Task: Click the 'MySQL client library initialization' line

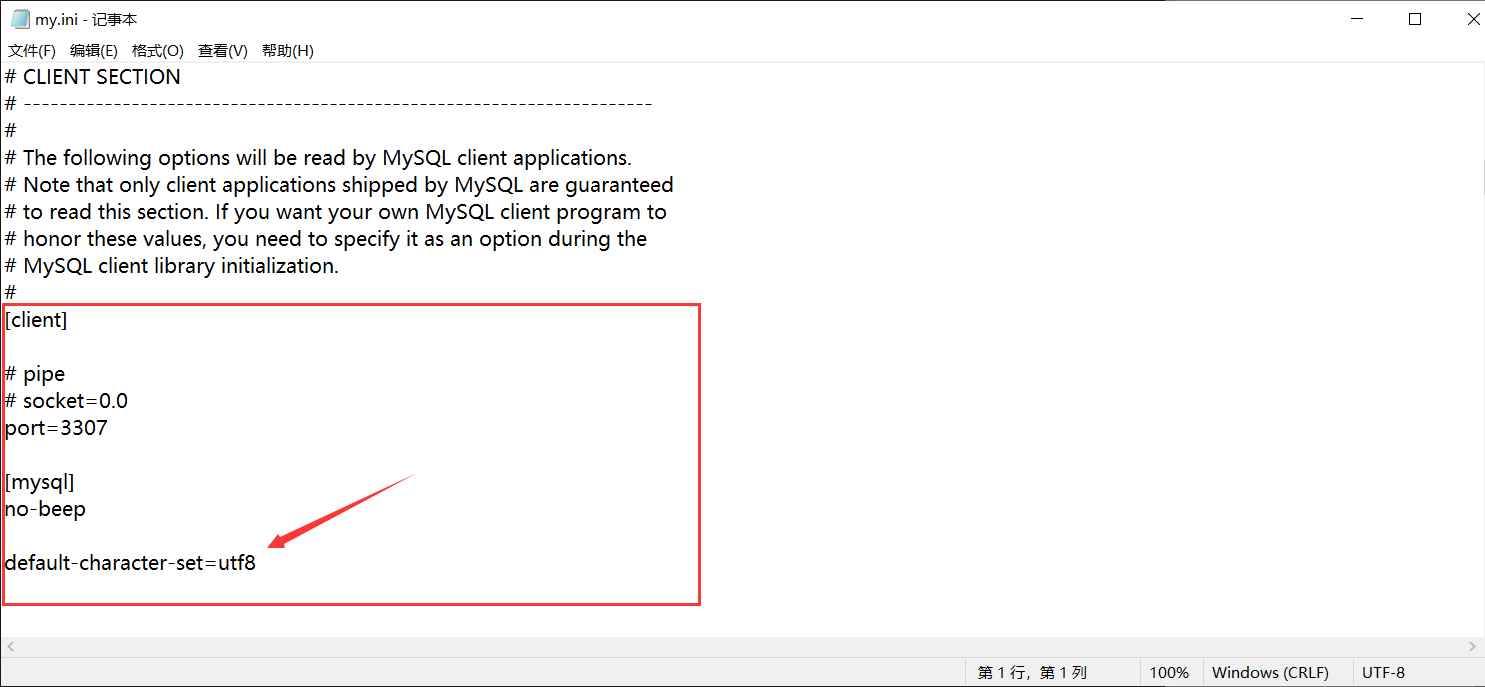Action: tap(172, 266)
